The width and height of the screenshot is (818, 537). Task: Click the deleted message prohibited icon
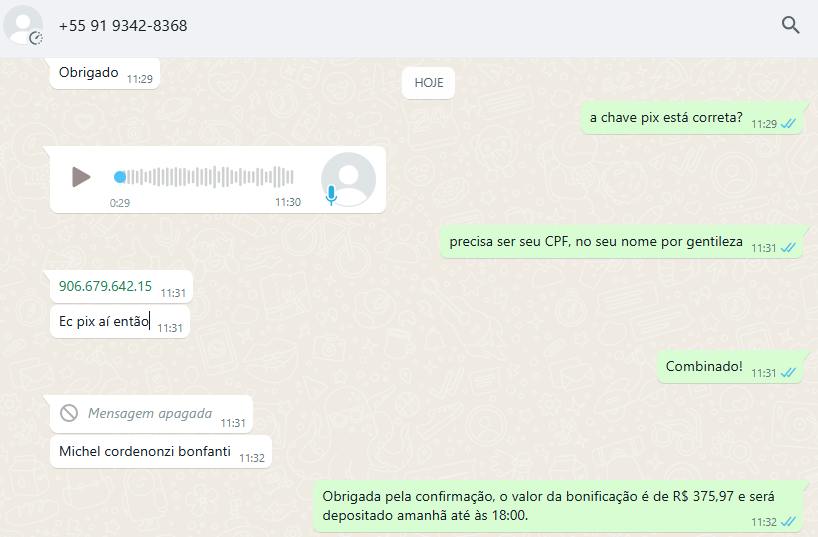[x=69, y=413]
